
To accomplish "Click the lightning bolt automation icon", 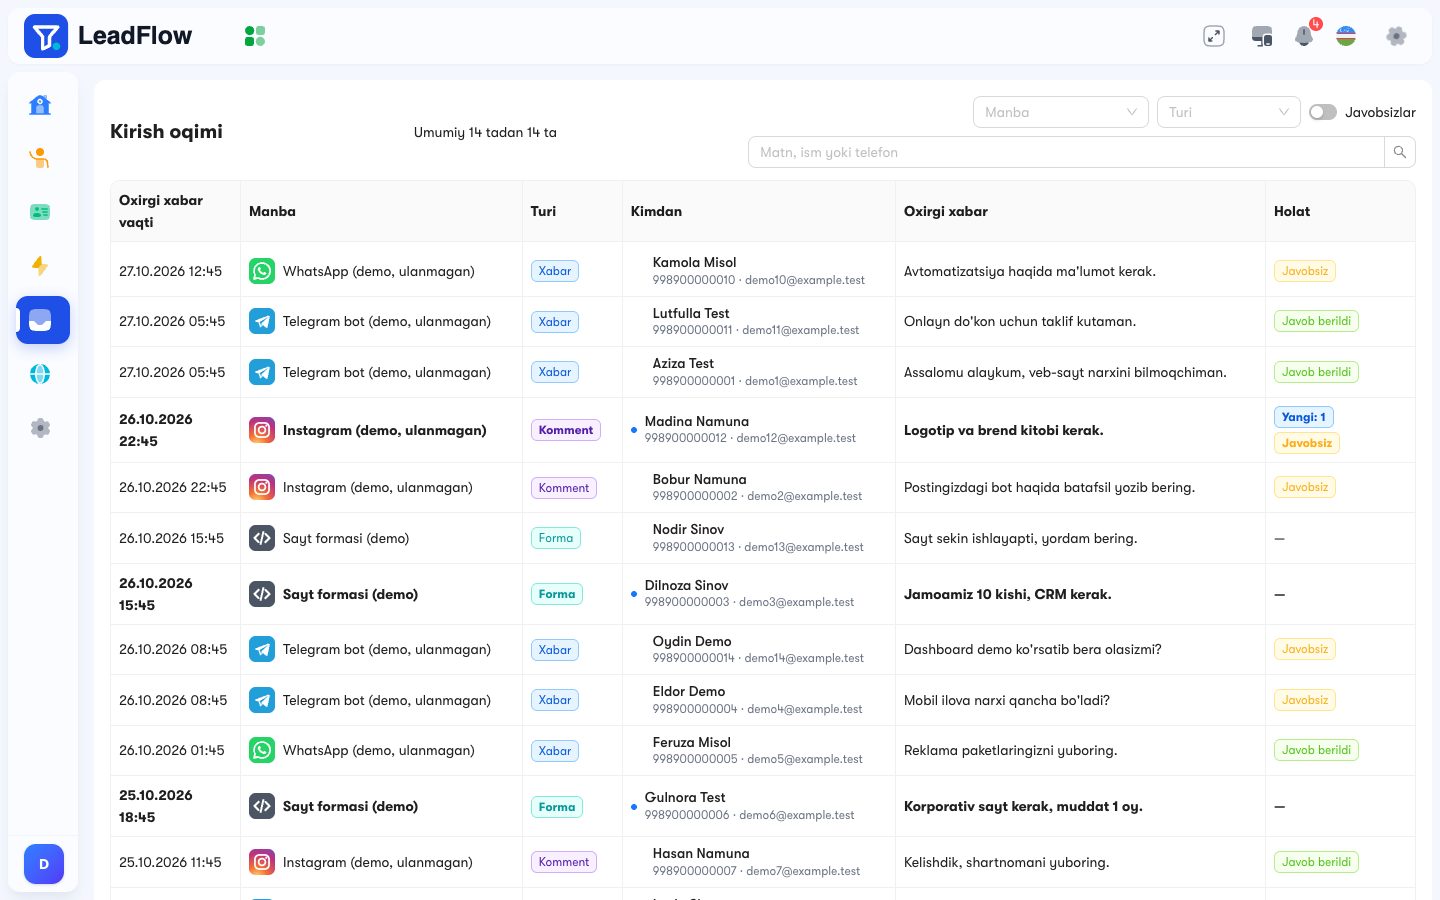I will pyautogui.click(x=40, y=266).
